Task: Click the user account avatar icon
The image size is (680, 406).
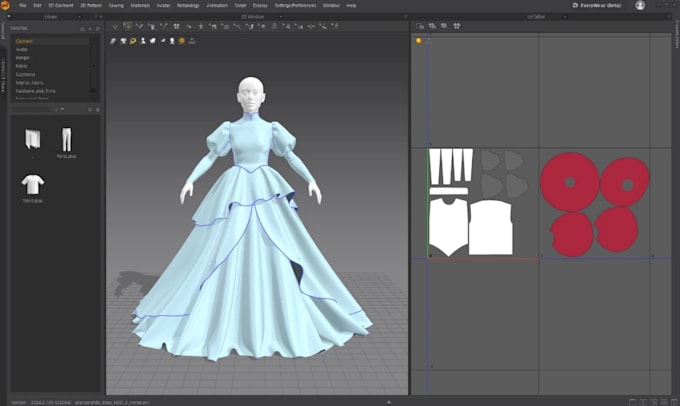Action: pyautogui.click(x=640, y=5)
